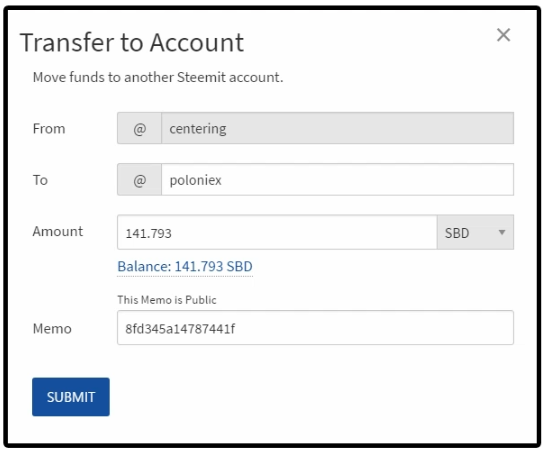This screenshot has height=451, width=544.
Task: Click the Amount label
Action: pyautogui.click(x=58, y=231)
